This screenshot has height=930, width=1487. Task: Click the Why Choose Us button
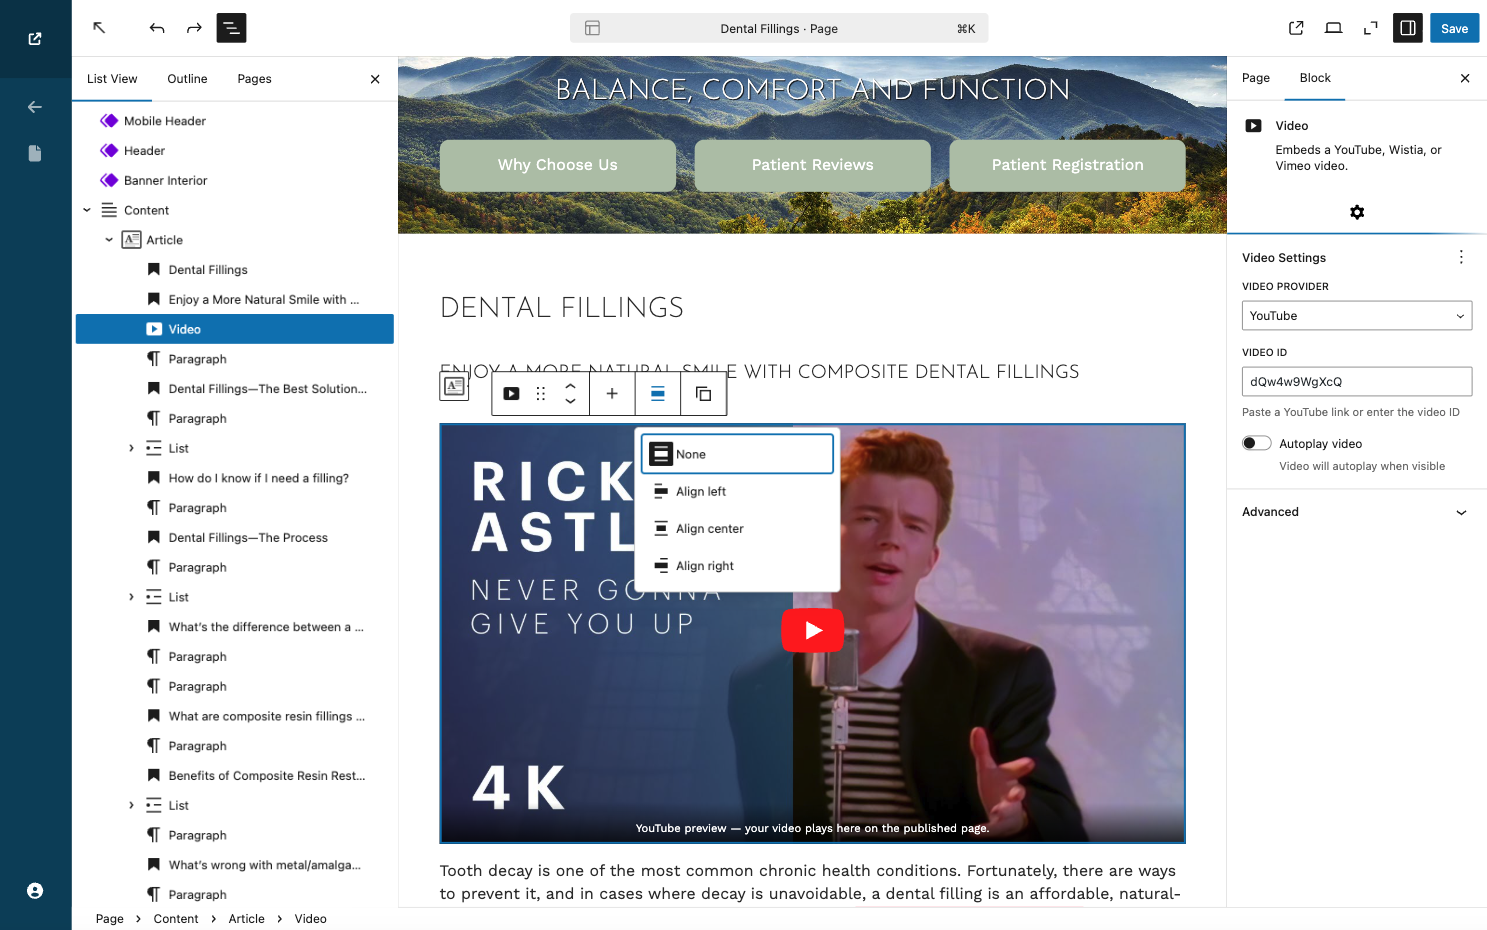click(558, 165)
